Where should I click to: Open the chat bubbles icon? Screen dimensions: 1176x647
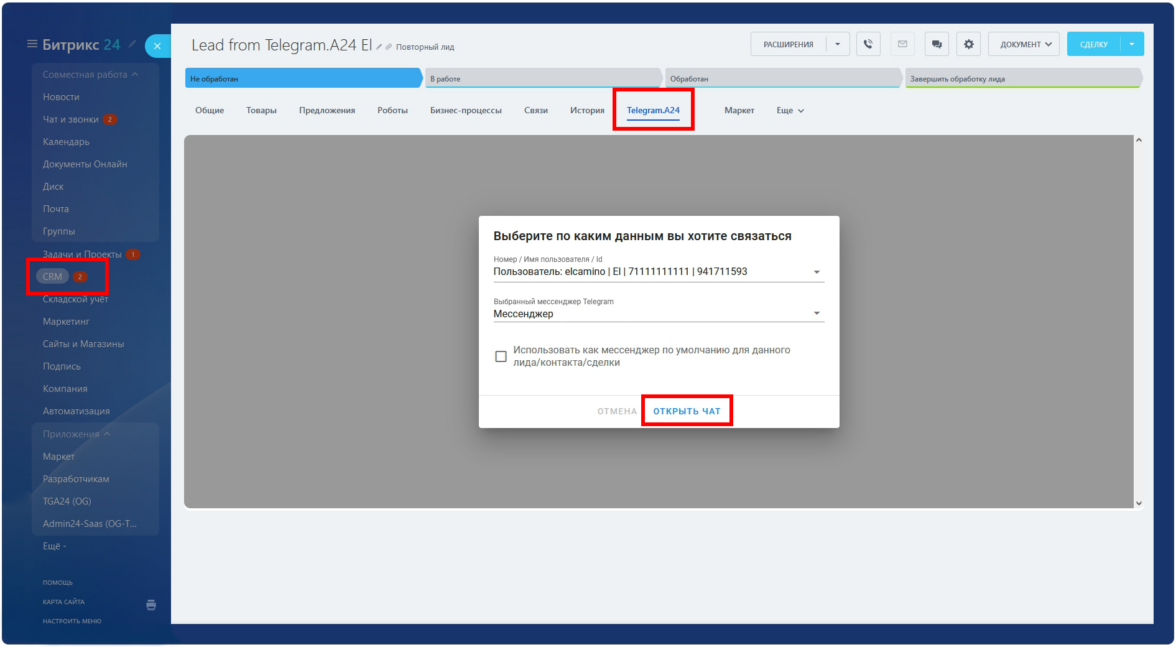coord(937,44)
